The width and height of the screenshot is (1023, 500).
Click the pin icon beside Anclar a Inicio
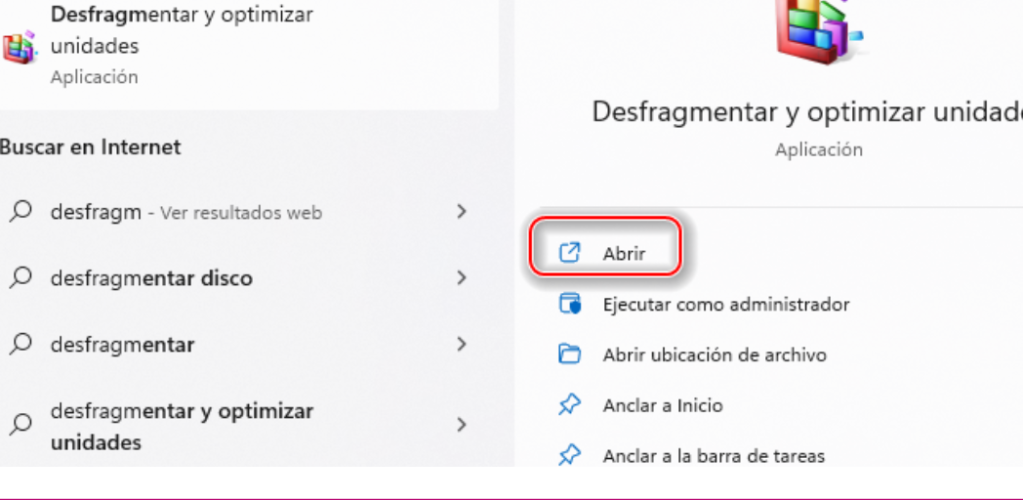click(568, 405)
